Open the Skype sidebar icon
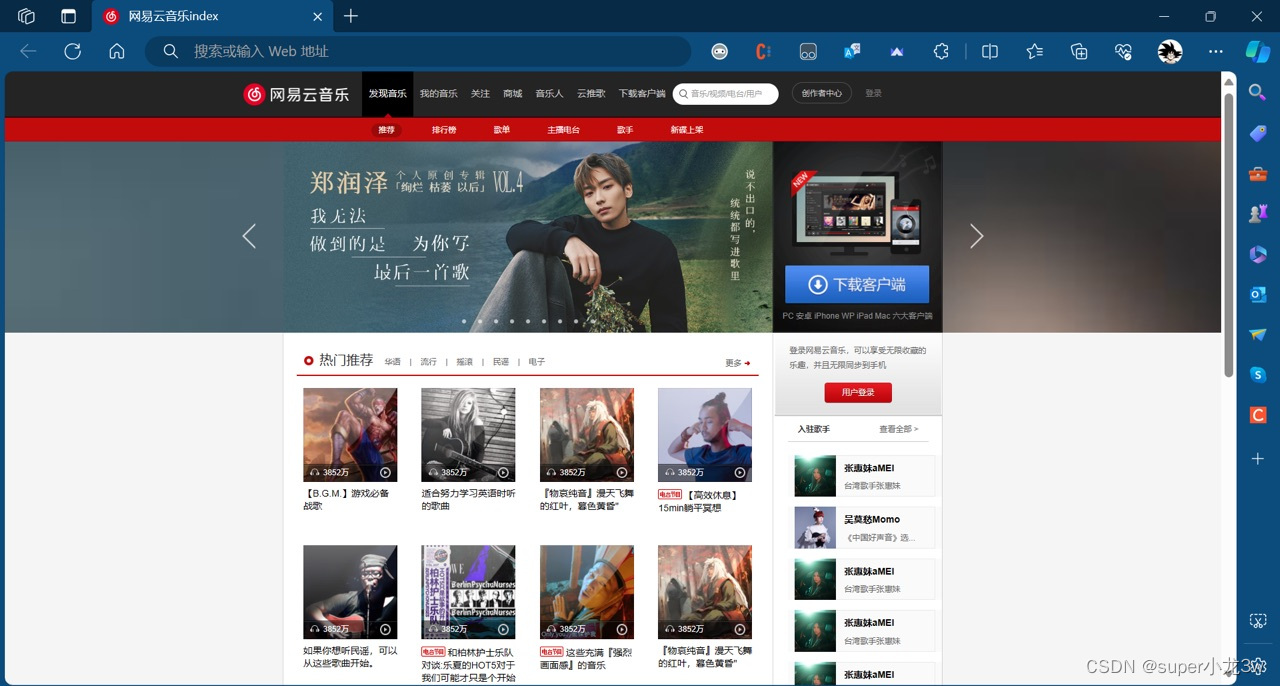The width and height of the screenshot is (1280, 686). pyautogui.click(x=1258, y=375)
